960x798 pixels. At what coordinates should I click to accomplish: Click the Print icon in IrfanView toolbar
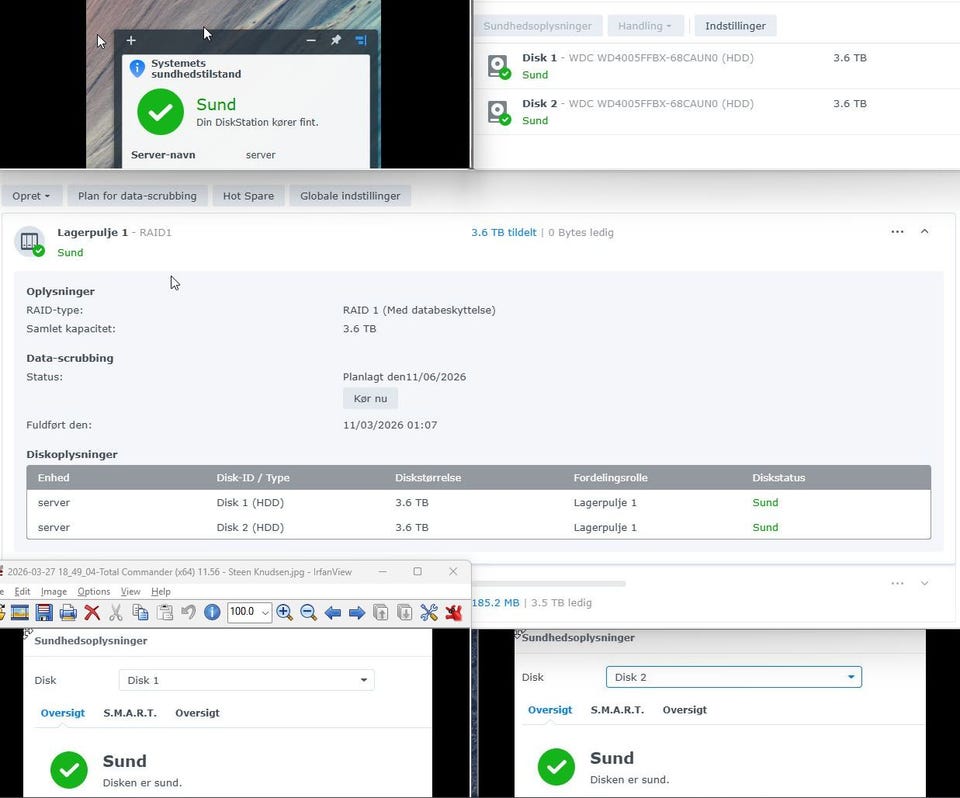click(x=68, y=612)
